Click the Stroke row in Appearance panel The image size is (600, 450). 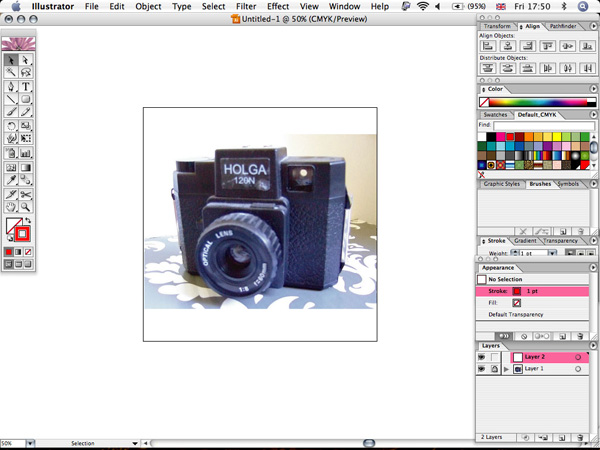point(532,291)
